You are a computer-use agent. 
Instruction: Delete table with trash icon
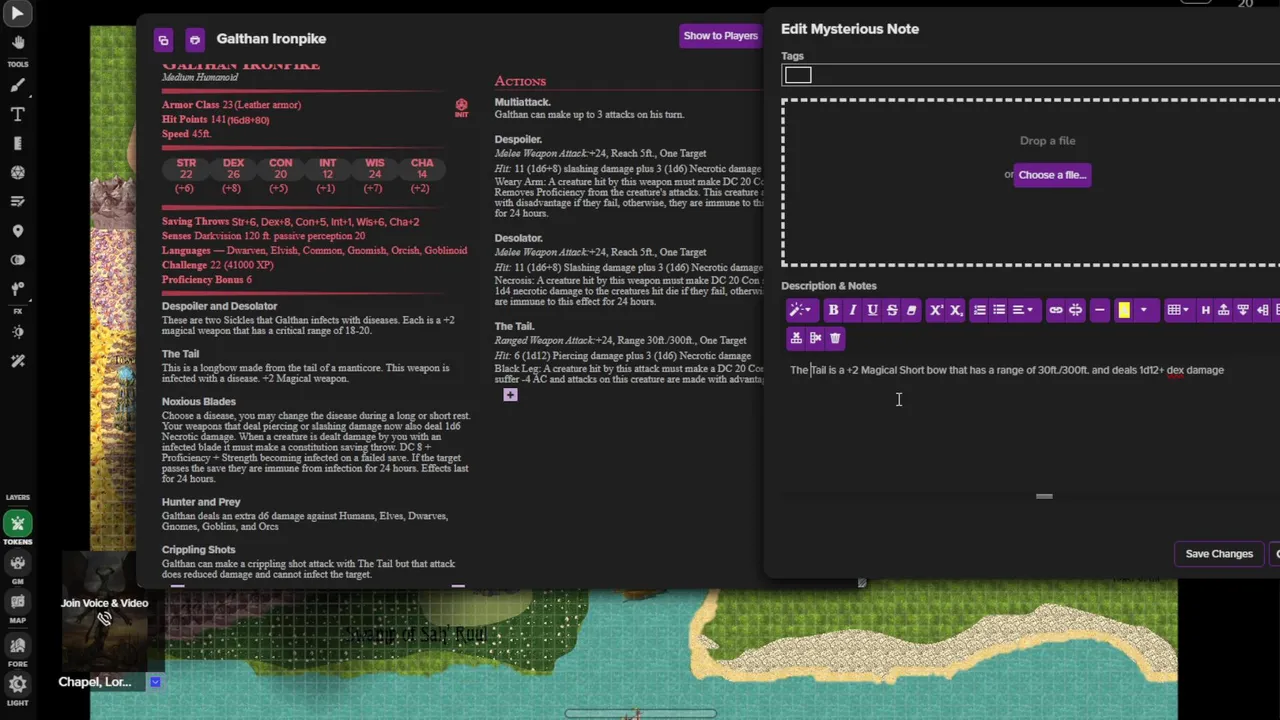tap(835, 338)
